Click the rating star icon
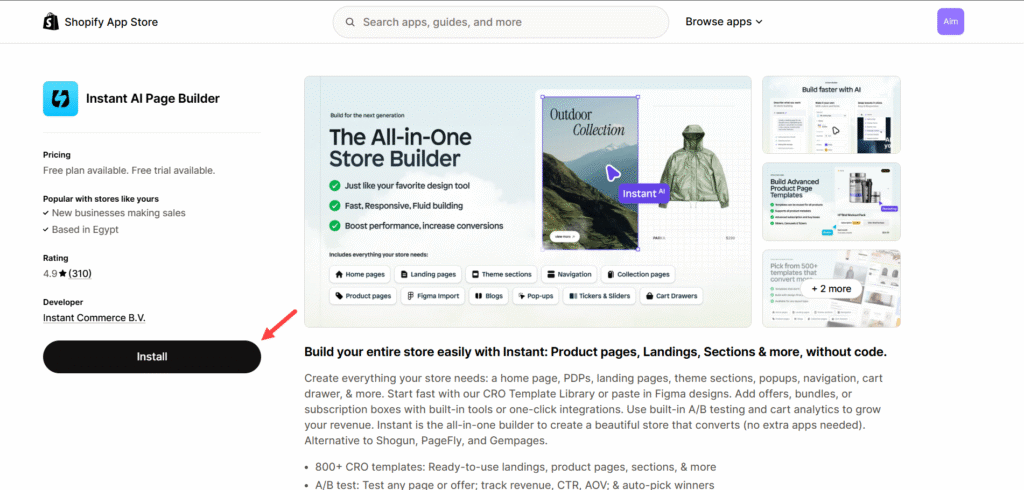This screenshot has height=490, width=1024. coord(63,274)
